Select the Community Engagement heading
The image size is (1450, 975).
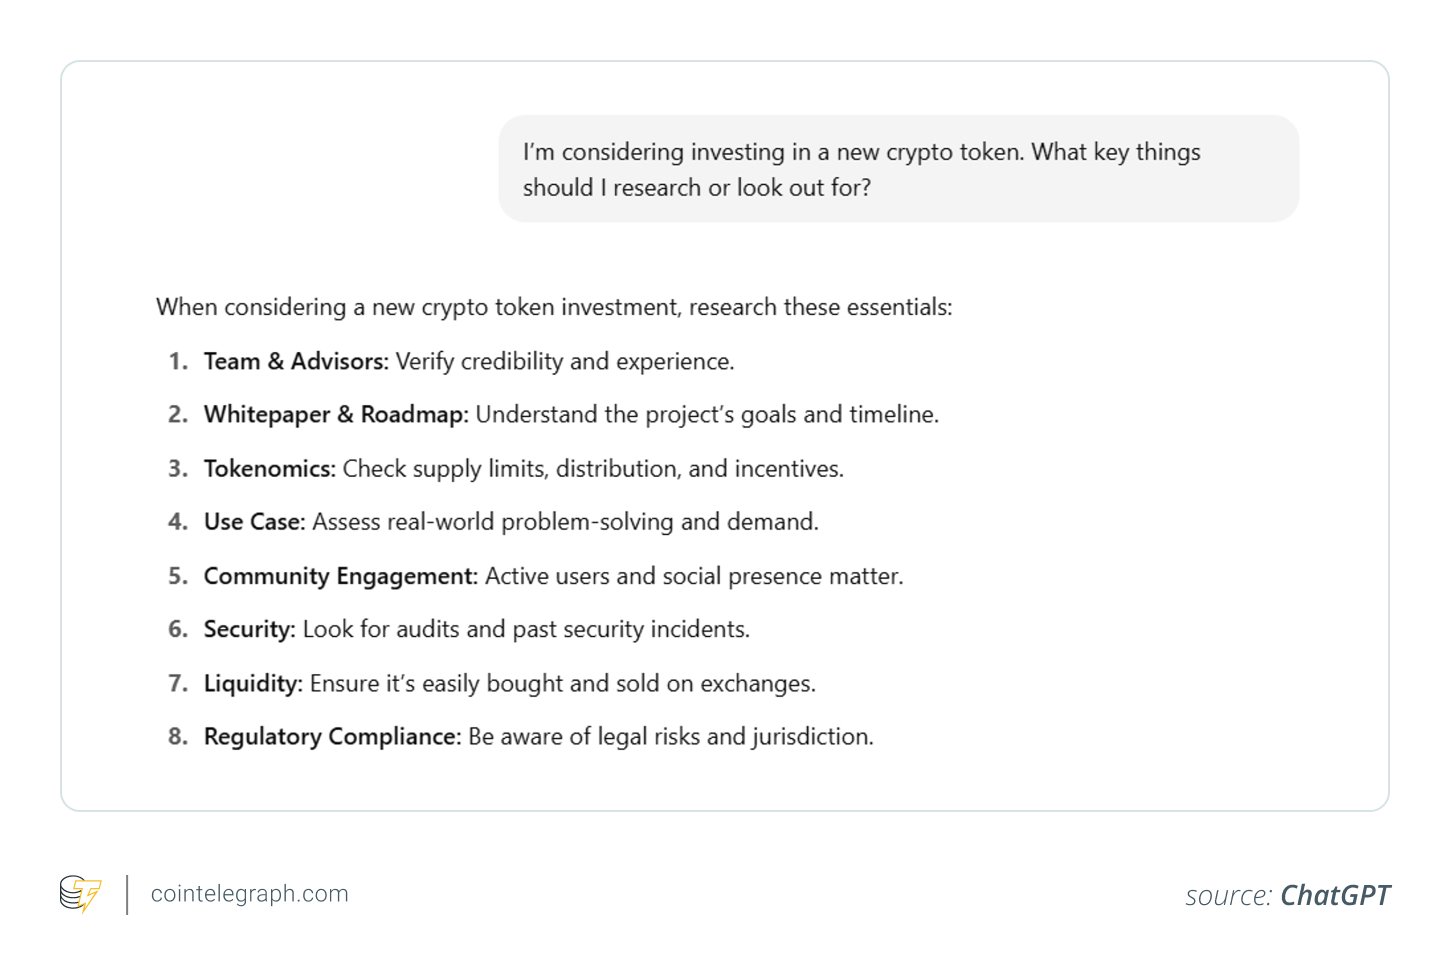click(x=340, y=576)
